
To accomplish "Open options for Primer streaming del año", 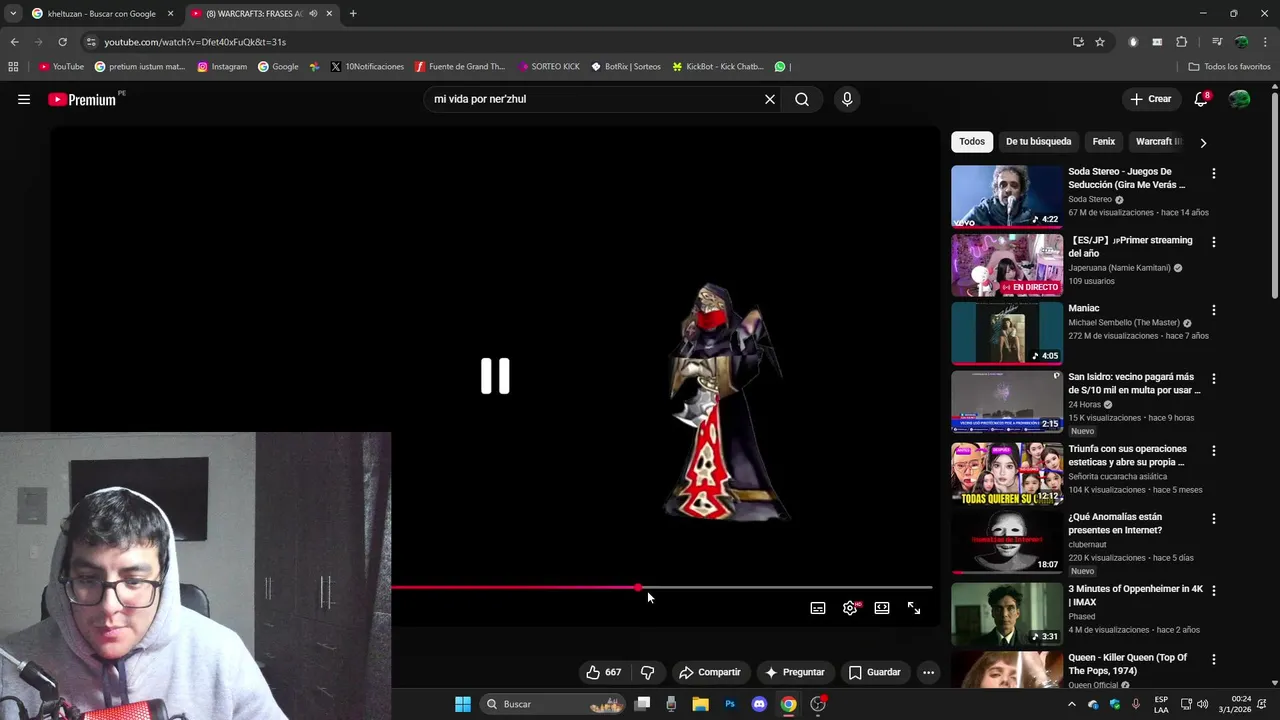I will tap(1214, 242).
